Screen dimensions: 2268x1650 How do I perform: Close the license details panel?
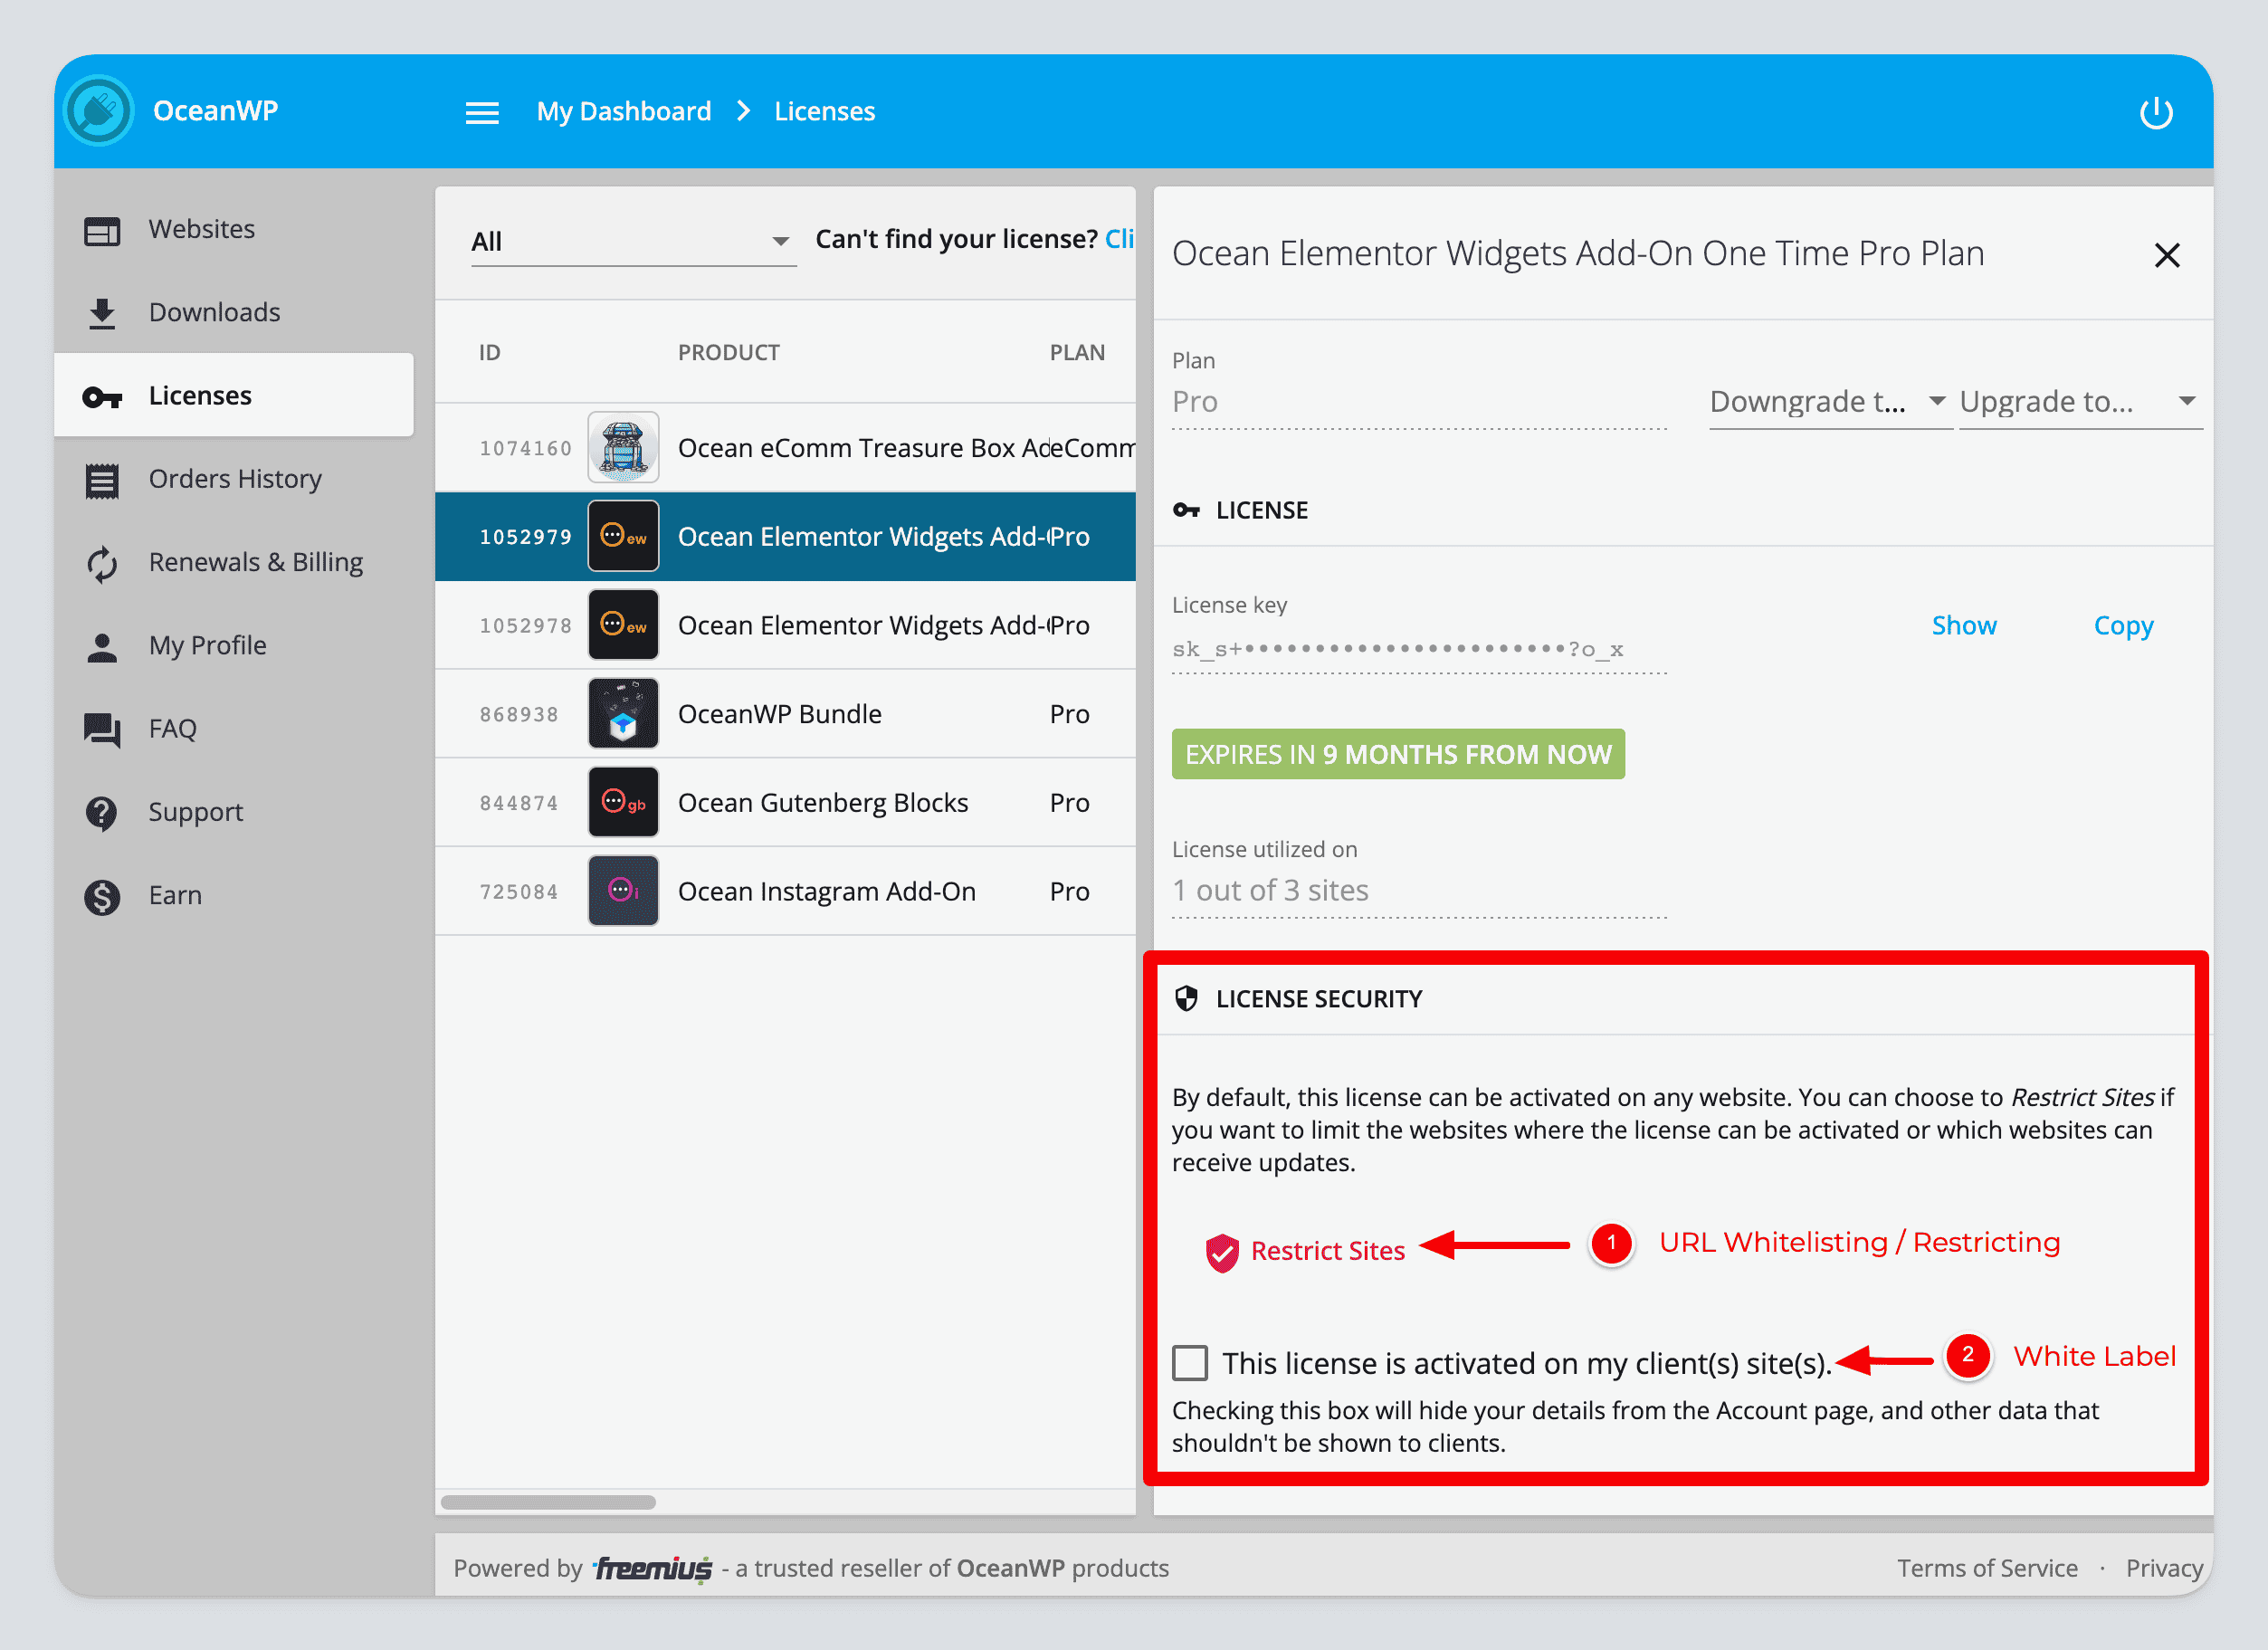point(2166,255)
